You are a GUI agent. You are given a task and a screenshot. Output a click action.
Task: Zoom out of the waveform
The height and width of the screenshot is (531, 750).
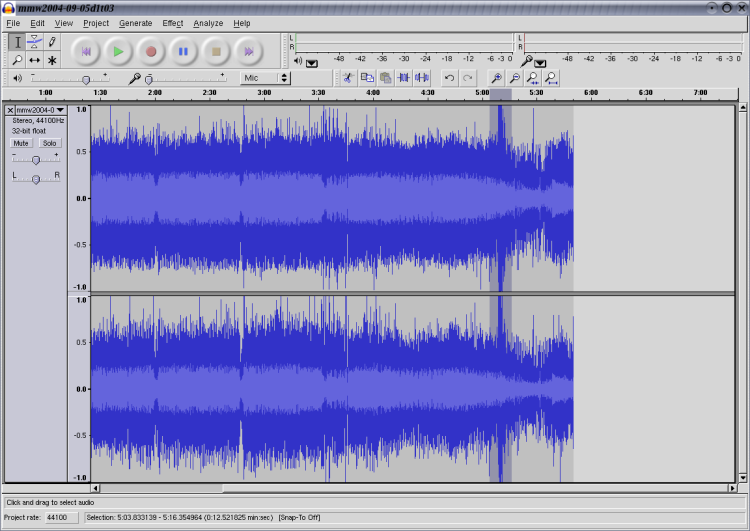tap(514, 77)
